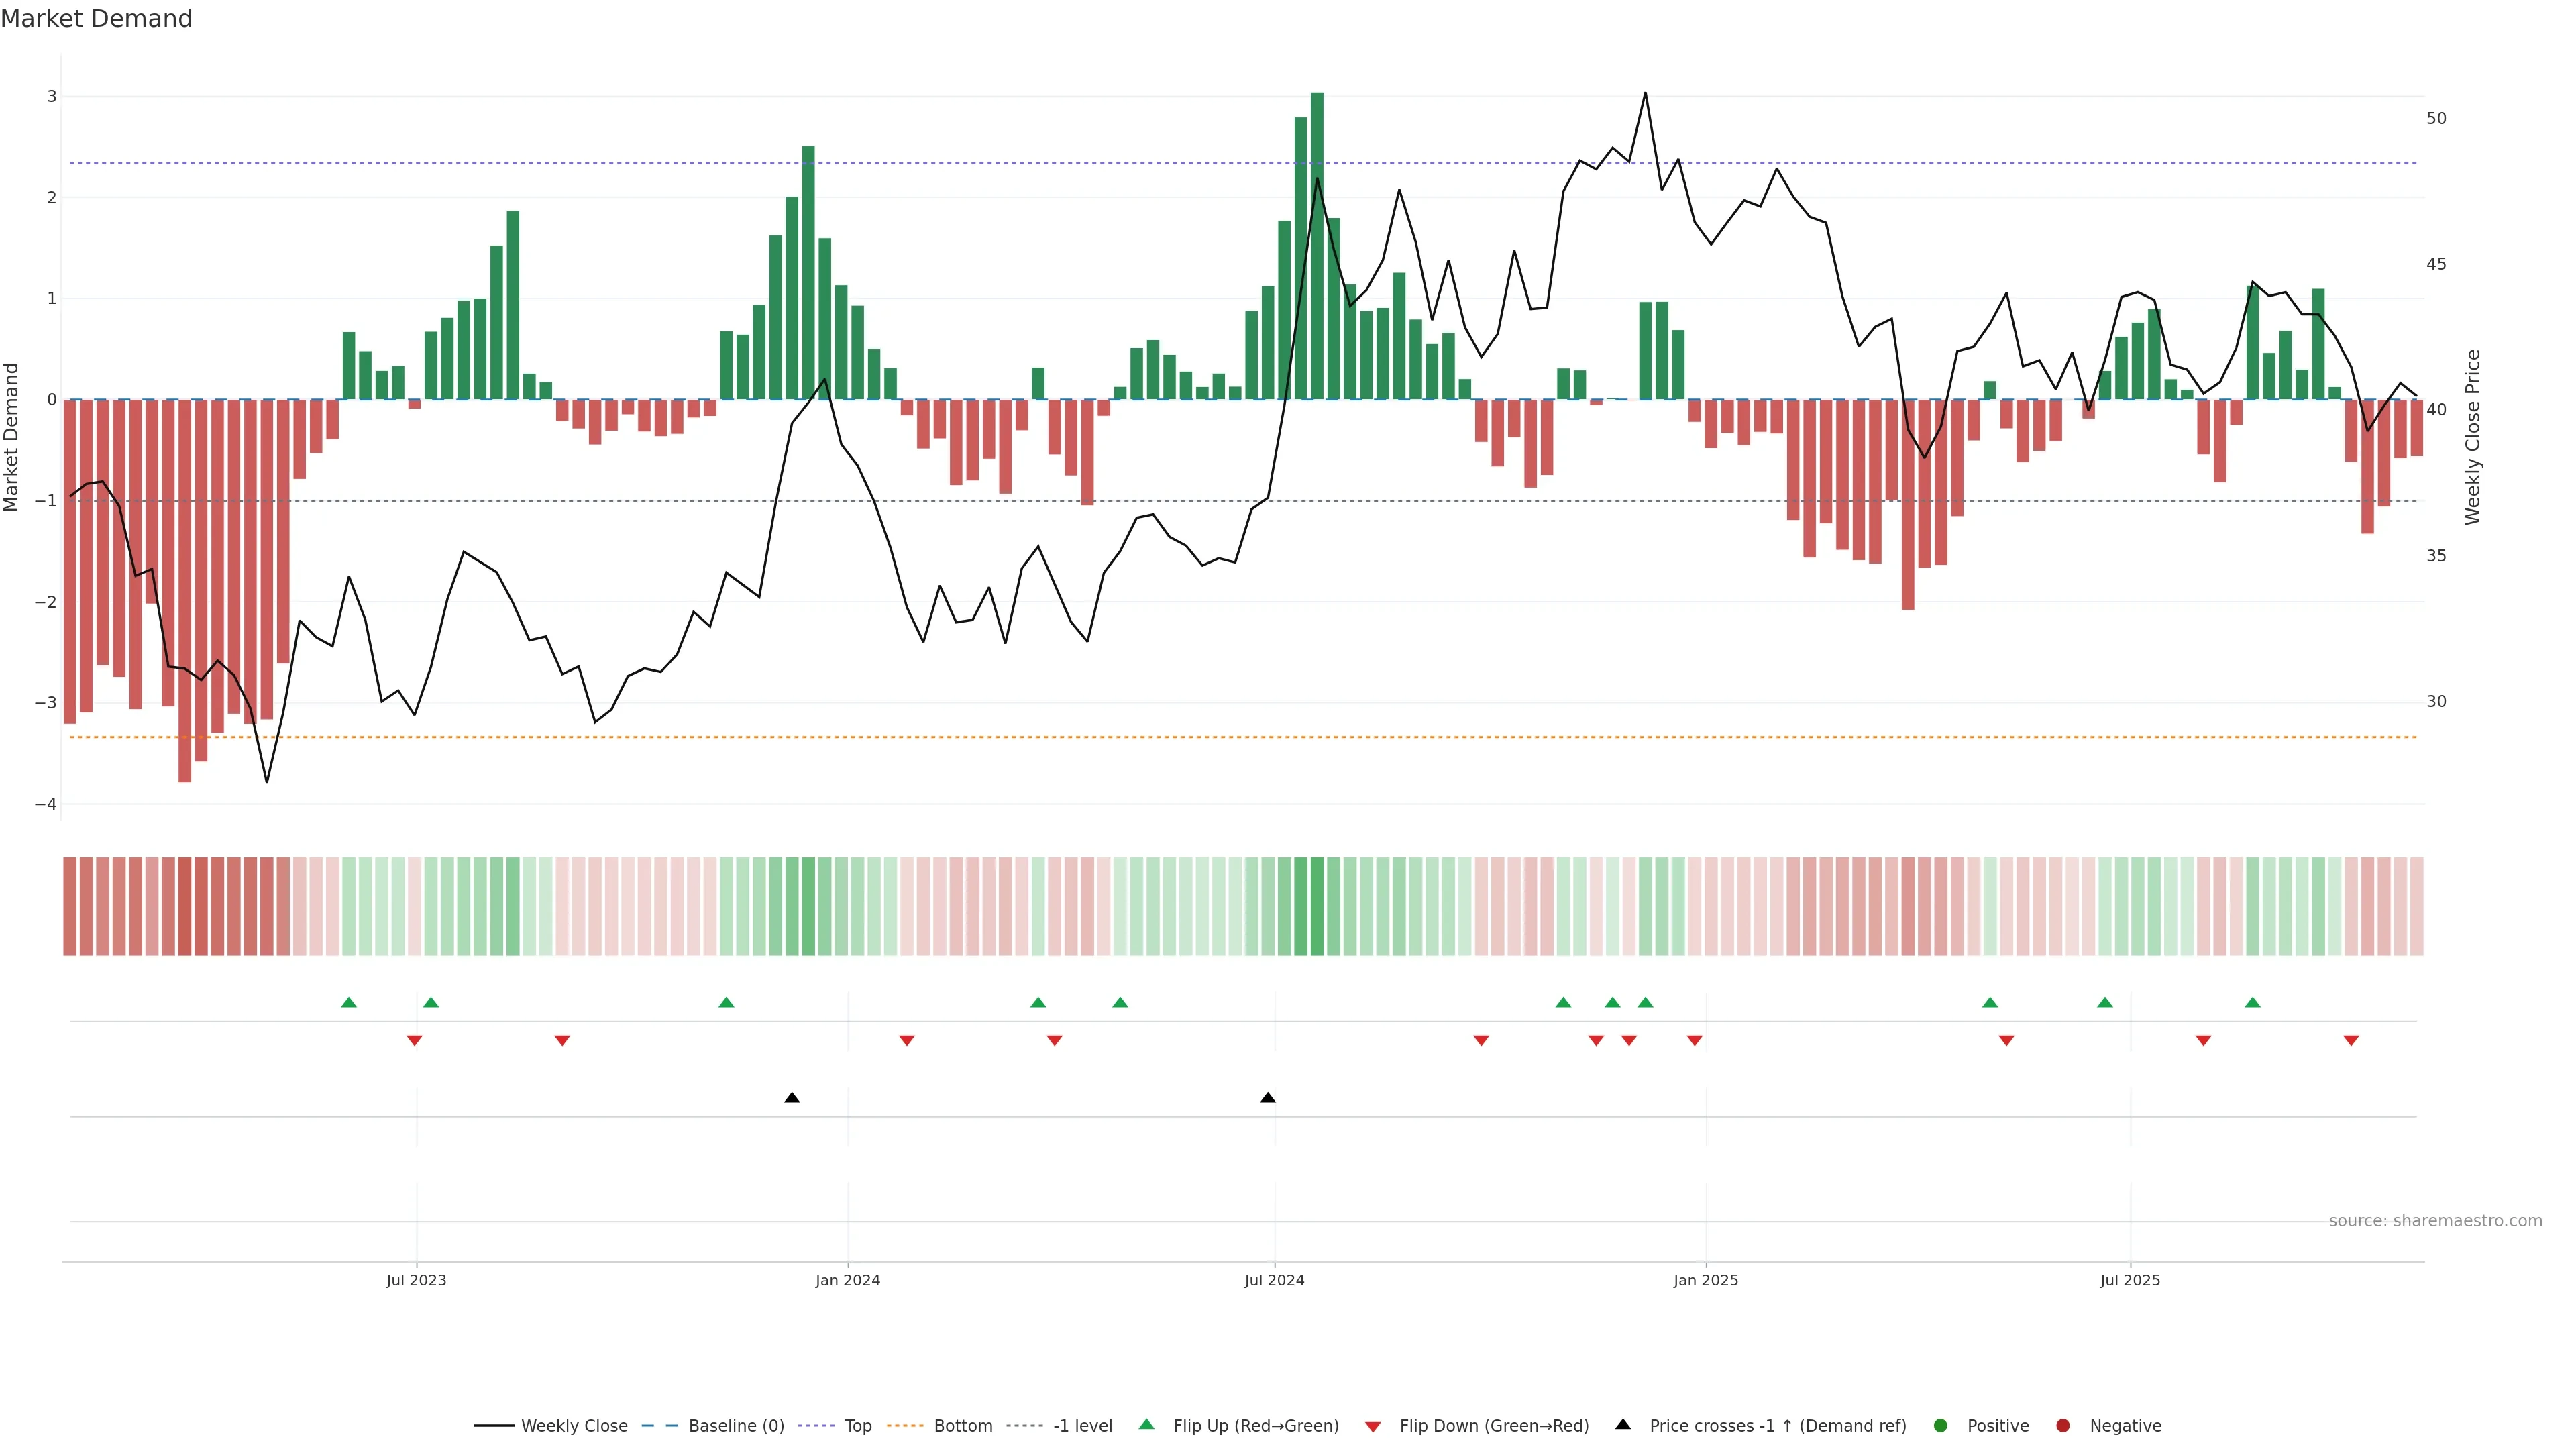Click the first black price-cross marker near Jan 2024

[792, 1098]
